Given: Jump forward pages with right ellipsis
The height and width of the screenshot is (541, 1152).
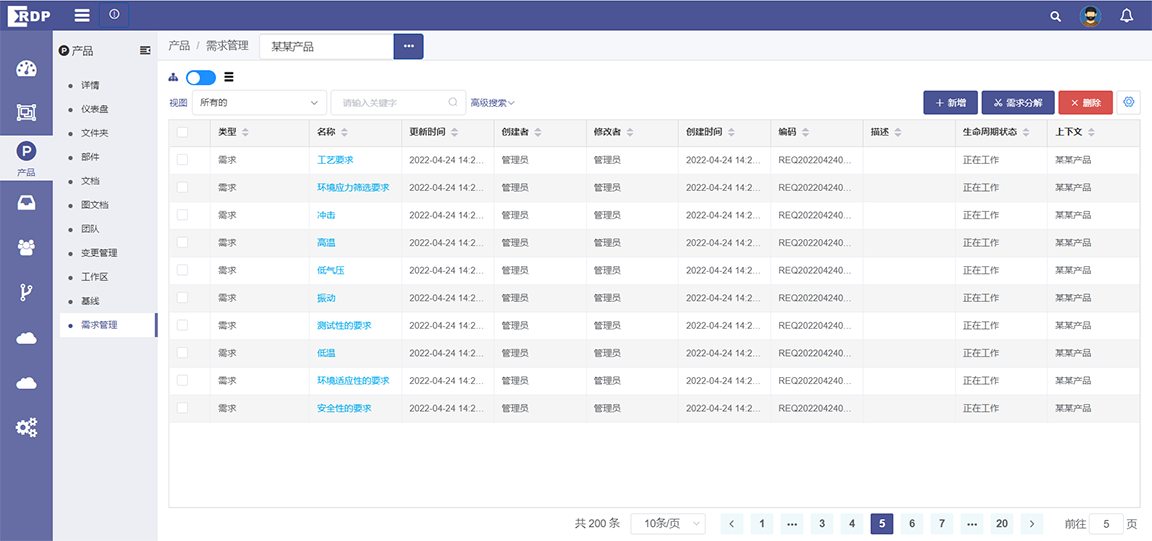Looking at the screenshot, I should click(x=971, y=523).
